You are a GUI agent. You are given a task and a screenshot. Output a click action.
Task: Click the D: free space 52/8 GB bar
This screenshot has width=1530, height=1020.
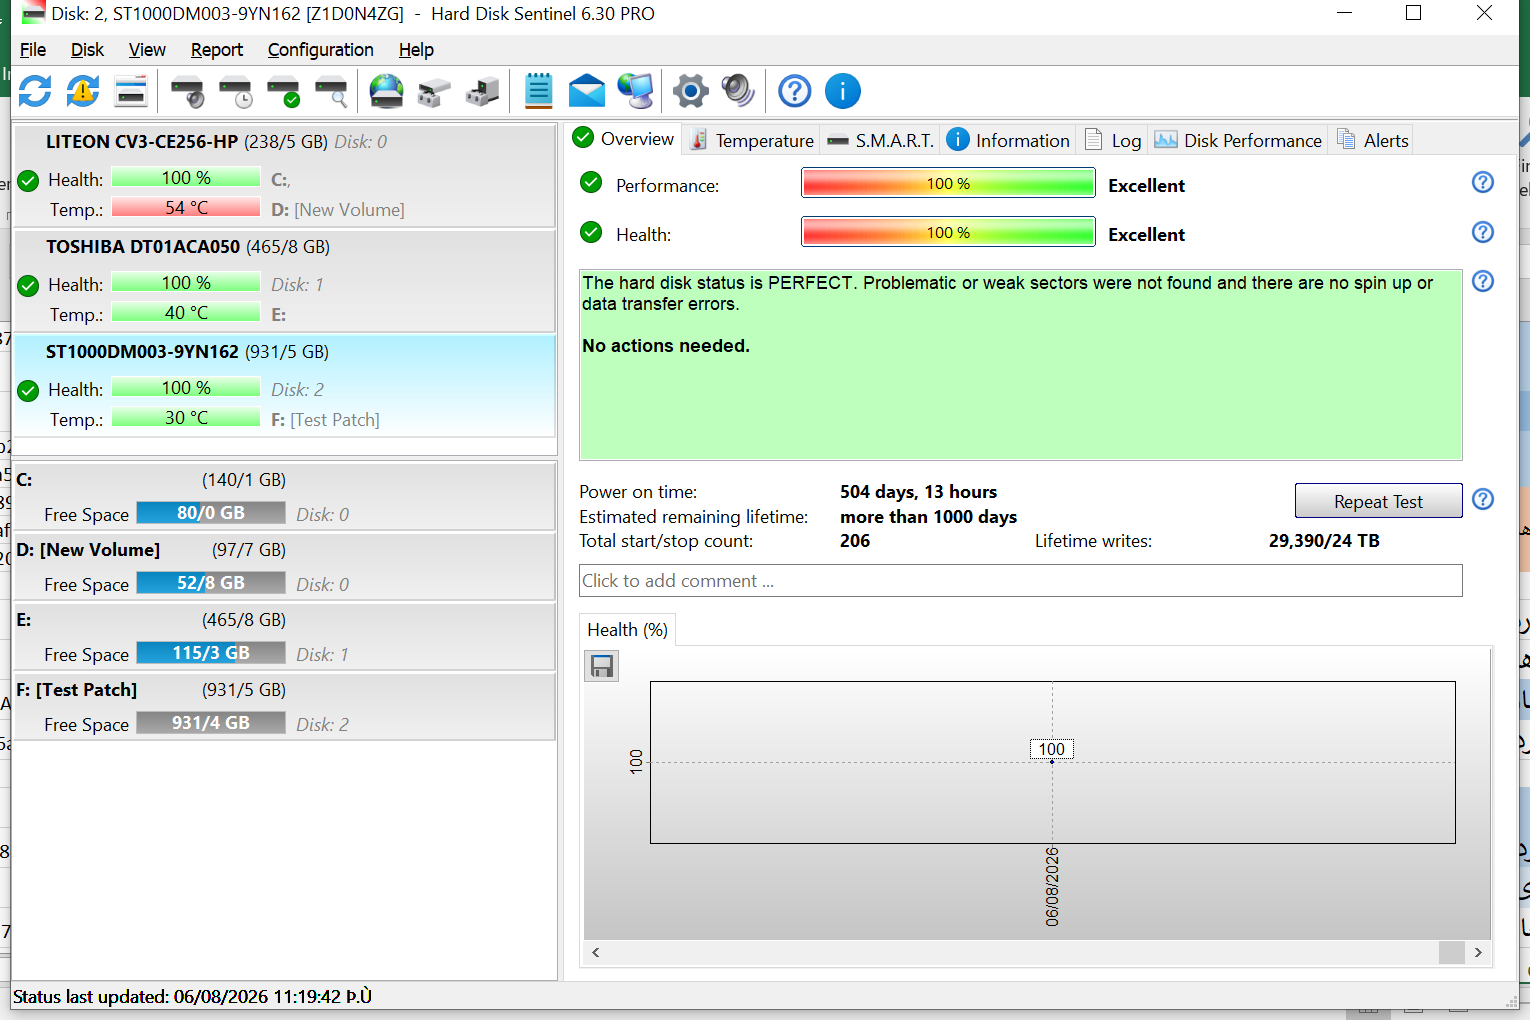[x=211, y=583]
